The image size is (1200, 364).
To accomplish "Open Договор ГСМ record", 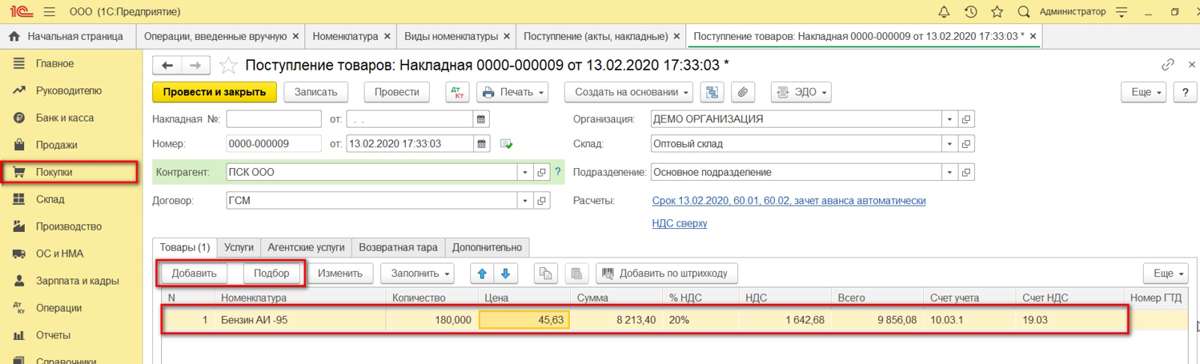I will coord(542,200).
